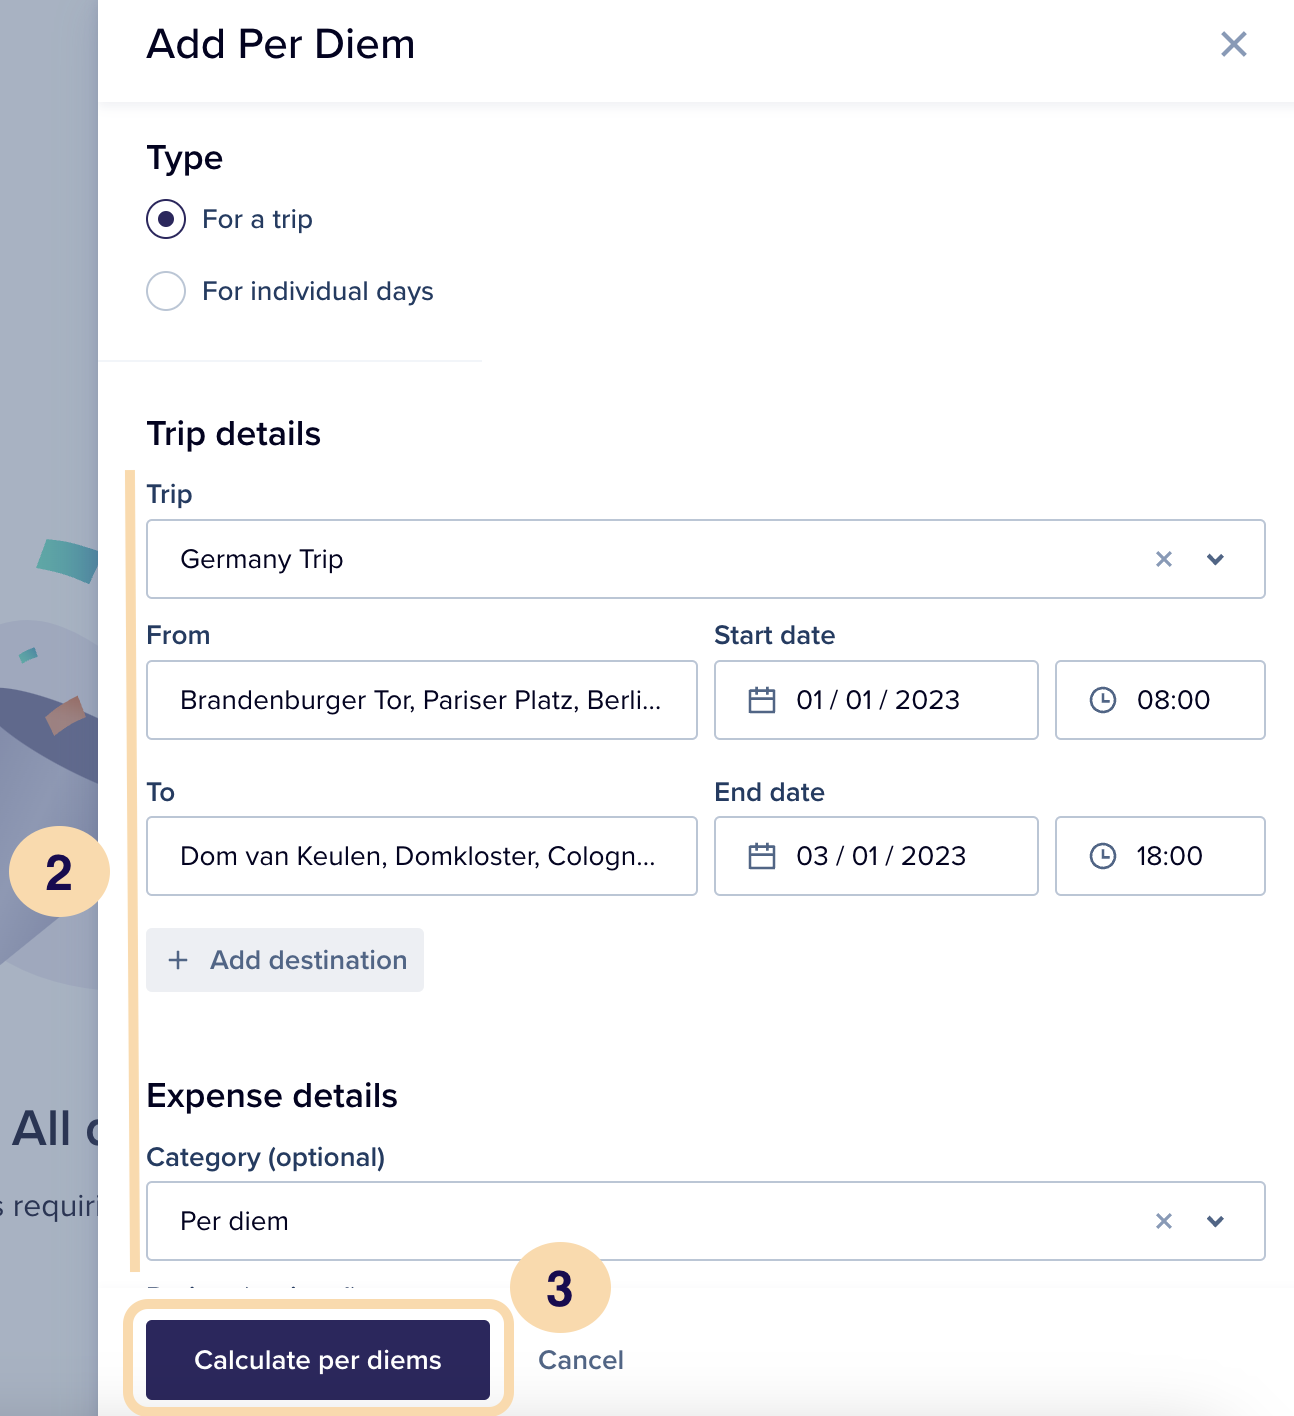Clear the Per diem category selection
1294x1416 pixels.
(1163, 1221)
